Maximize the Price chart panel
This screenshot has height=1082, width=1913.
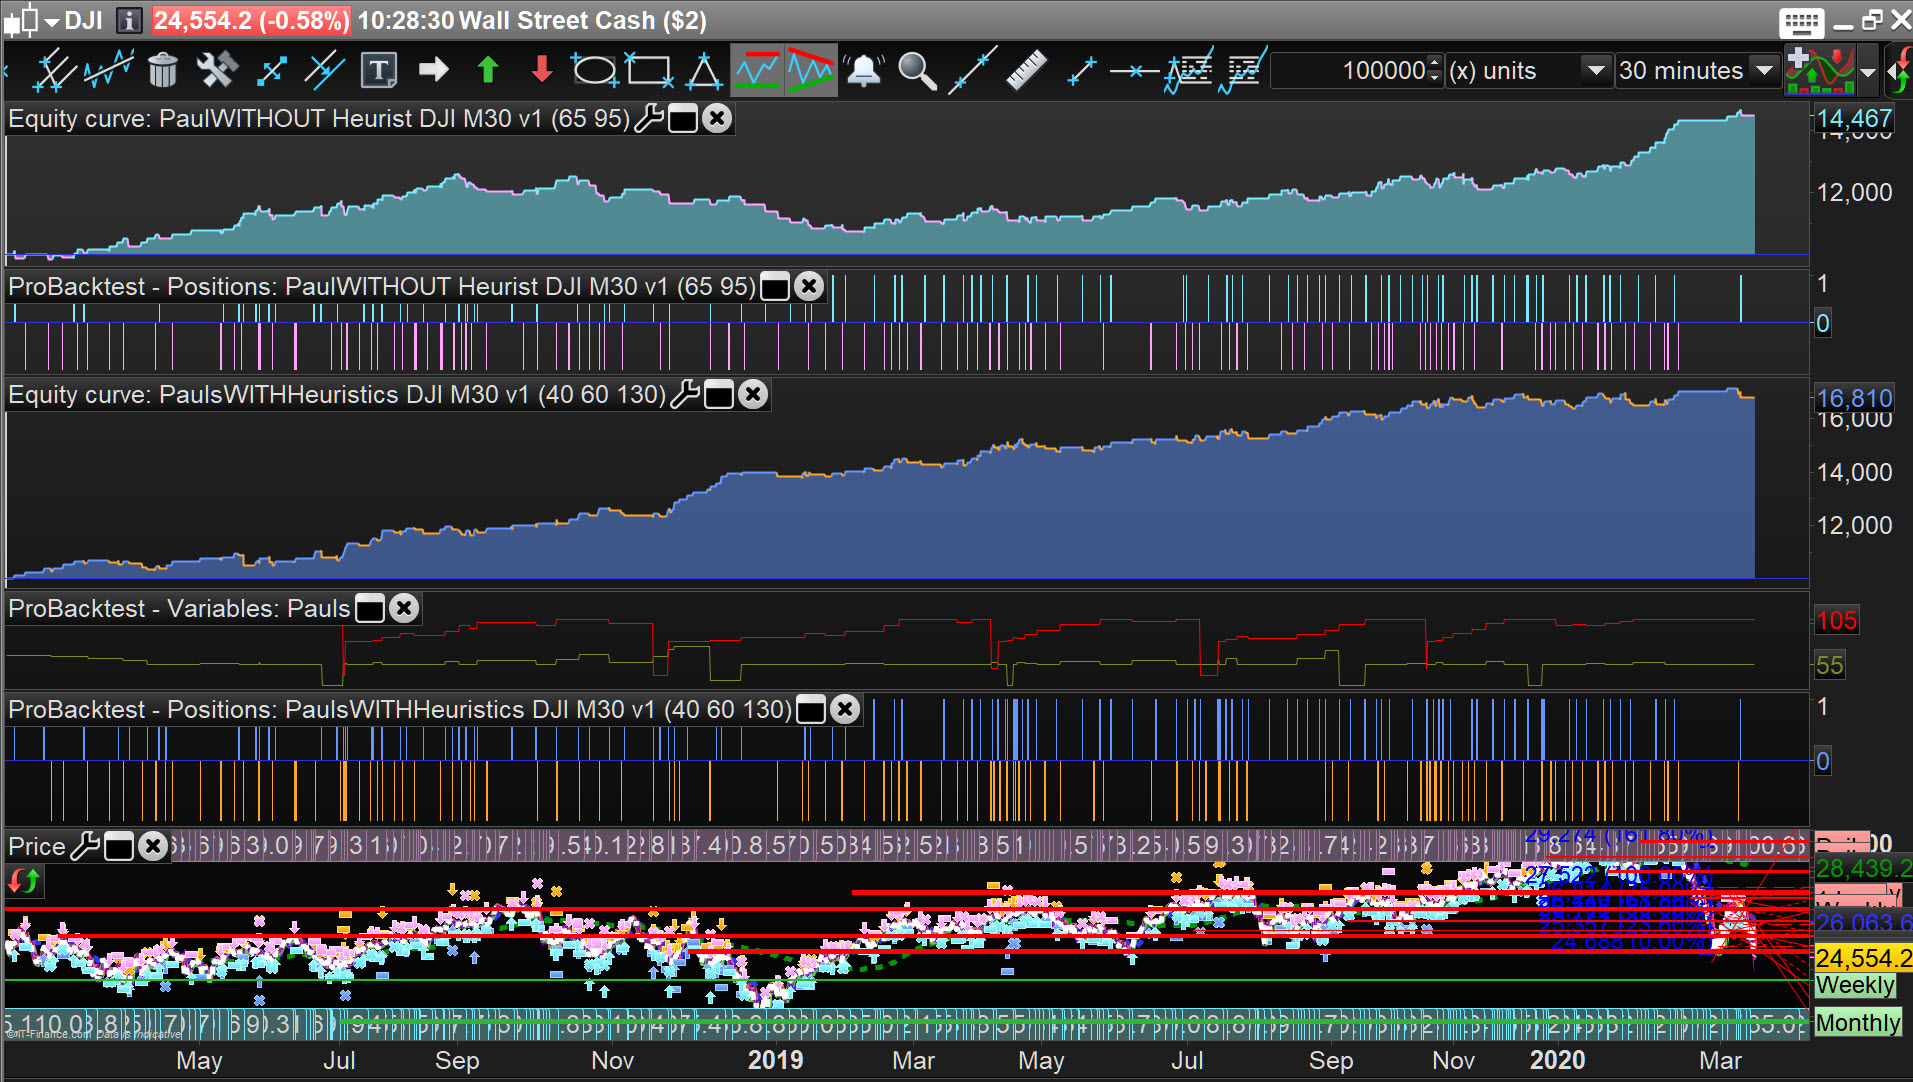[x=119, y=847]
